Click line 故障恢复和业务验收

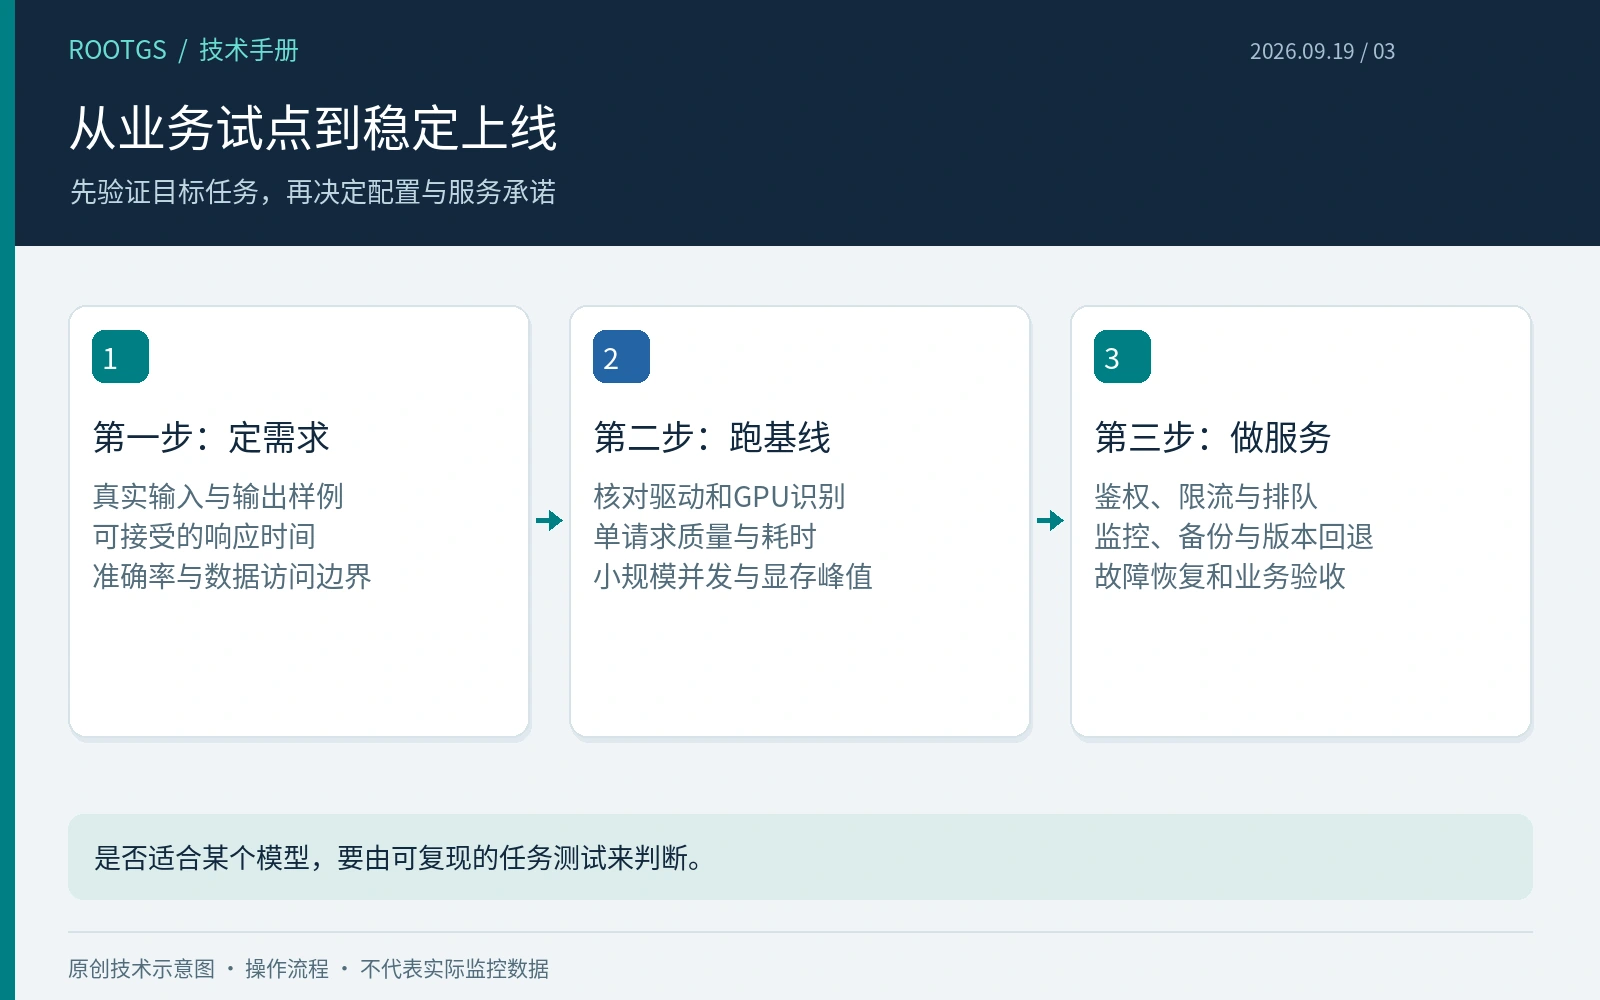coord(1220,576)
